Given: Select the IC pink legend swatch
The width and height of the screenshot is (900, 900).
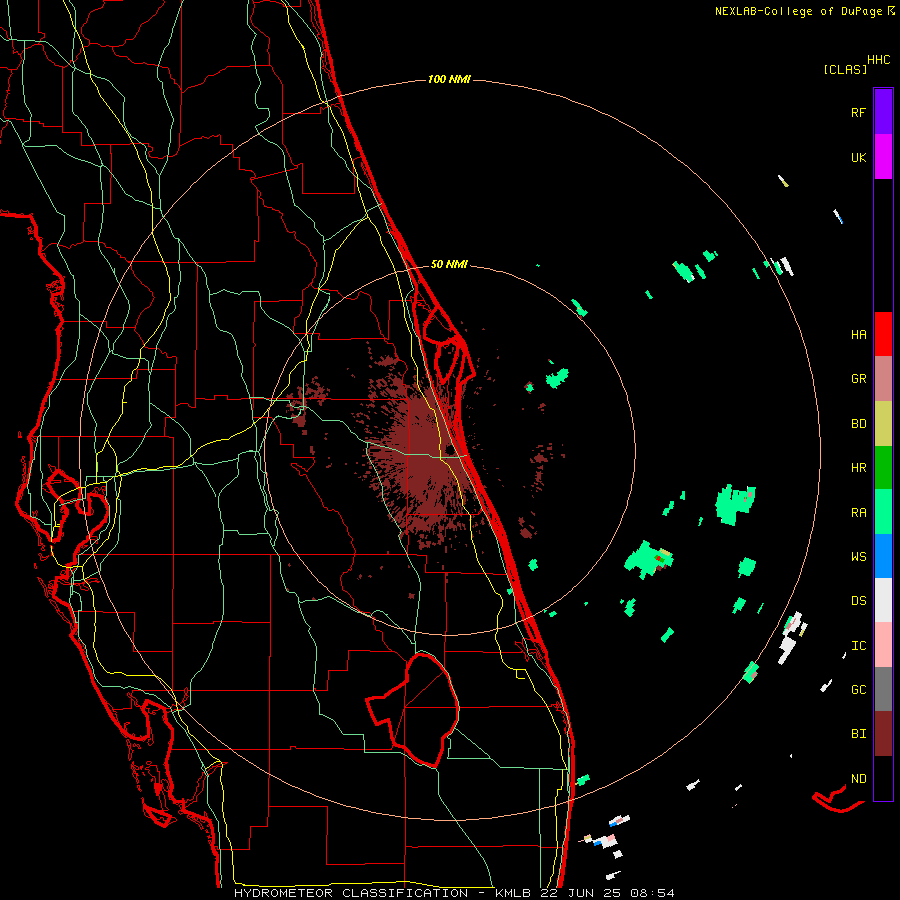Looking at the screenshot, I should [883, 645].
